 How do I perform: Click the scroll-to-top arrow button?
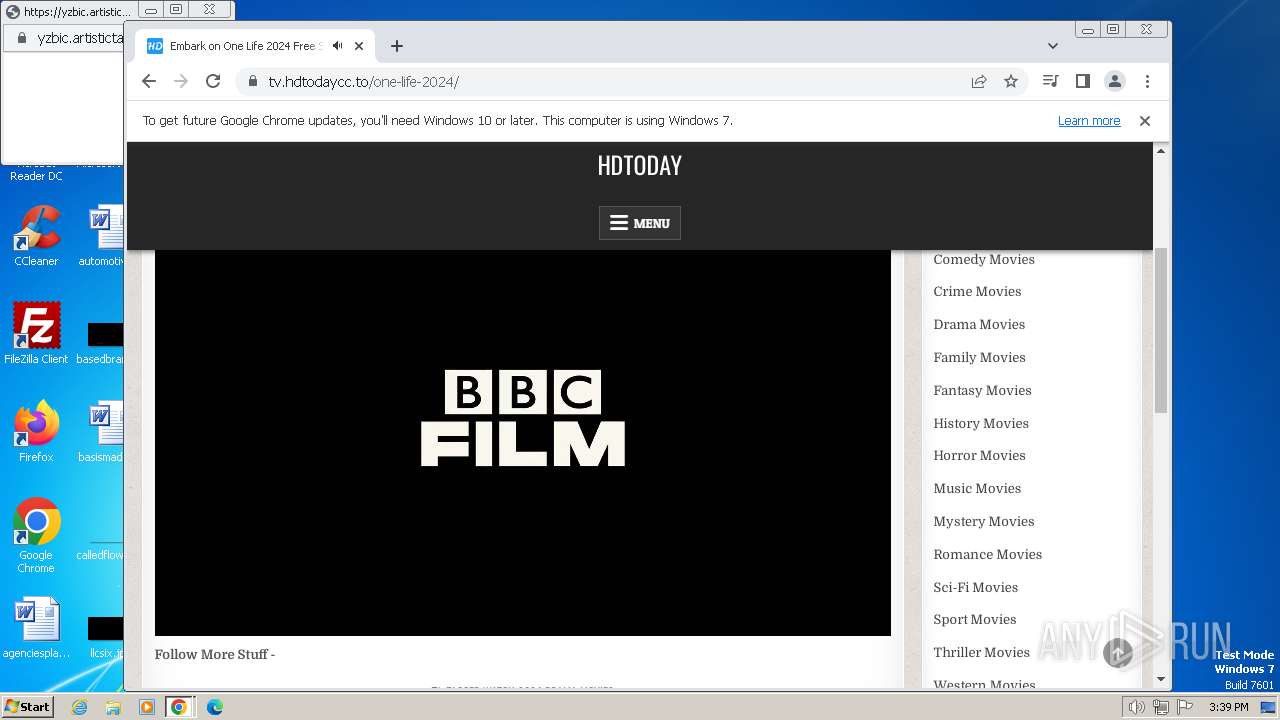coord(1118,653)
